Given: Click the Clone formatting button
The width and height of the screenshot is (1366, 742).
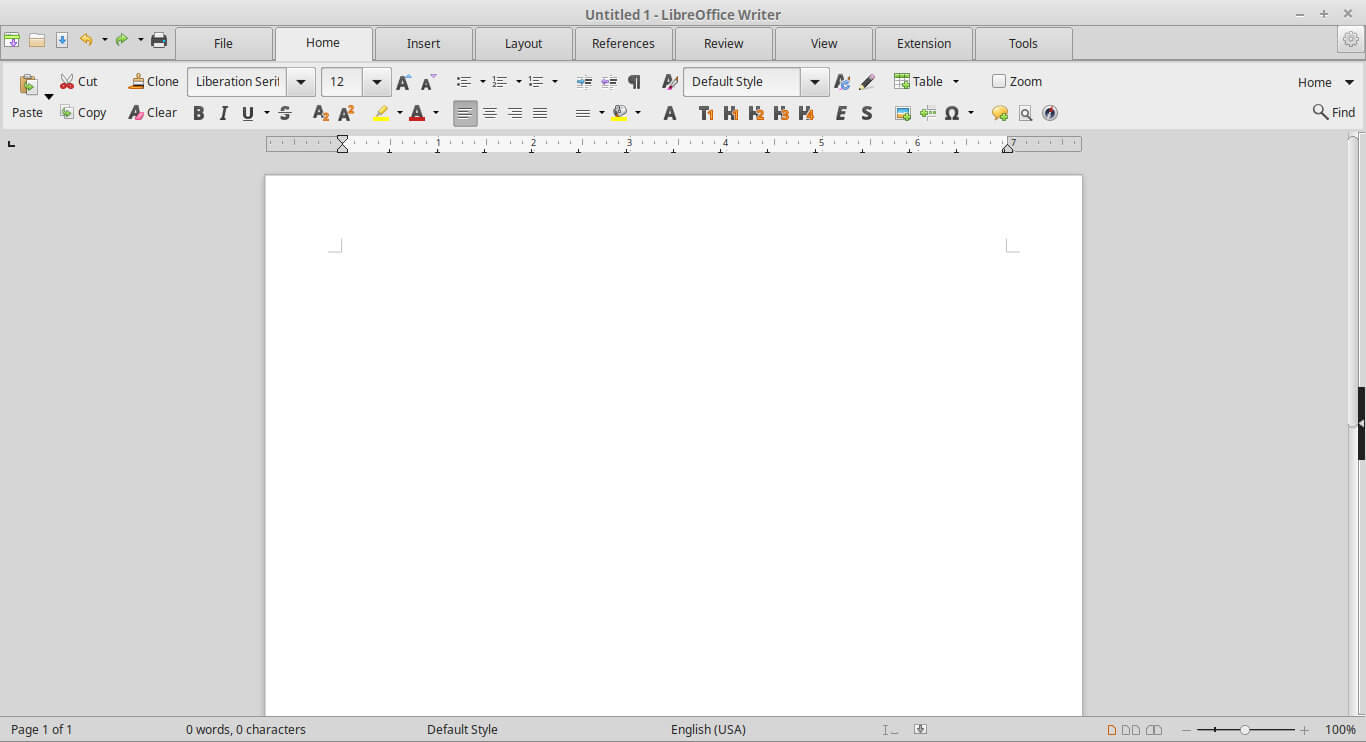Looking at the screenshot, I should [153, 82].
